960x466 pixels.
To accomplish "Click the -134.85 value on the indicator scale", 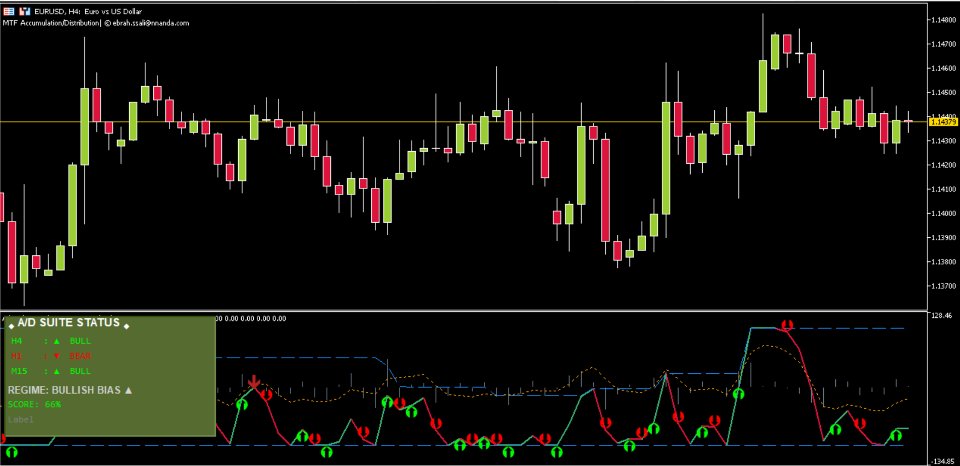I will tap(942, 461).
